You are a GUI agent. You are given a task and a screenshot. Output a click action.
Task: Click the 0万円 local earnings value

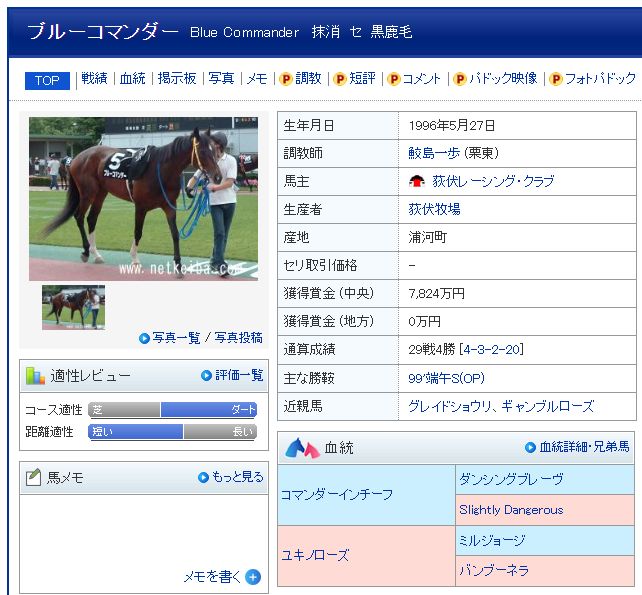(x=425, y=321)
